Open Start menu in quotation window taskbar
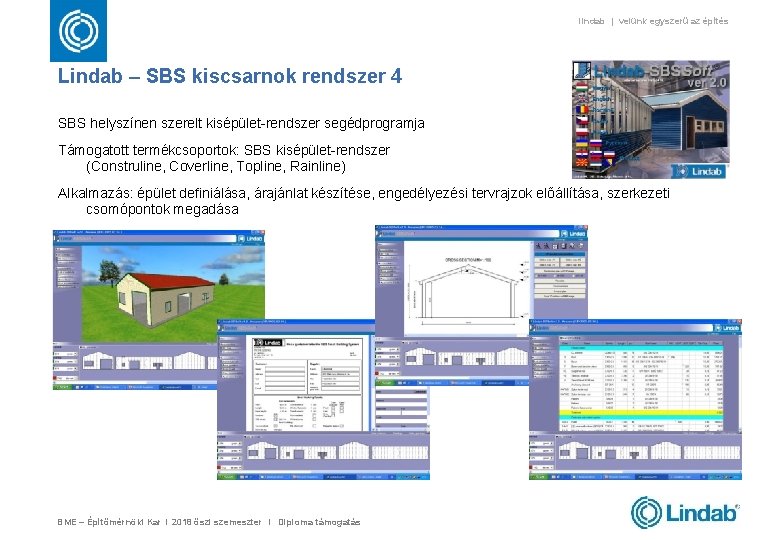The height and width of the screenshot is (540, 780). tap(227, 477)
